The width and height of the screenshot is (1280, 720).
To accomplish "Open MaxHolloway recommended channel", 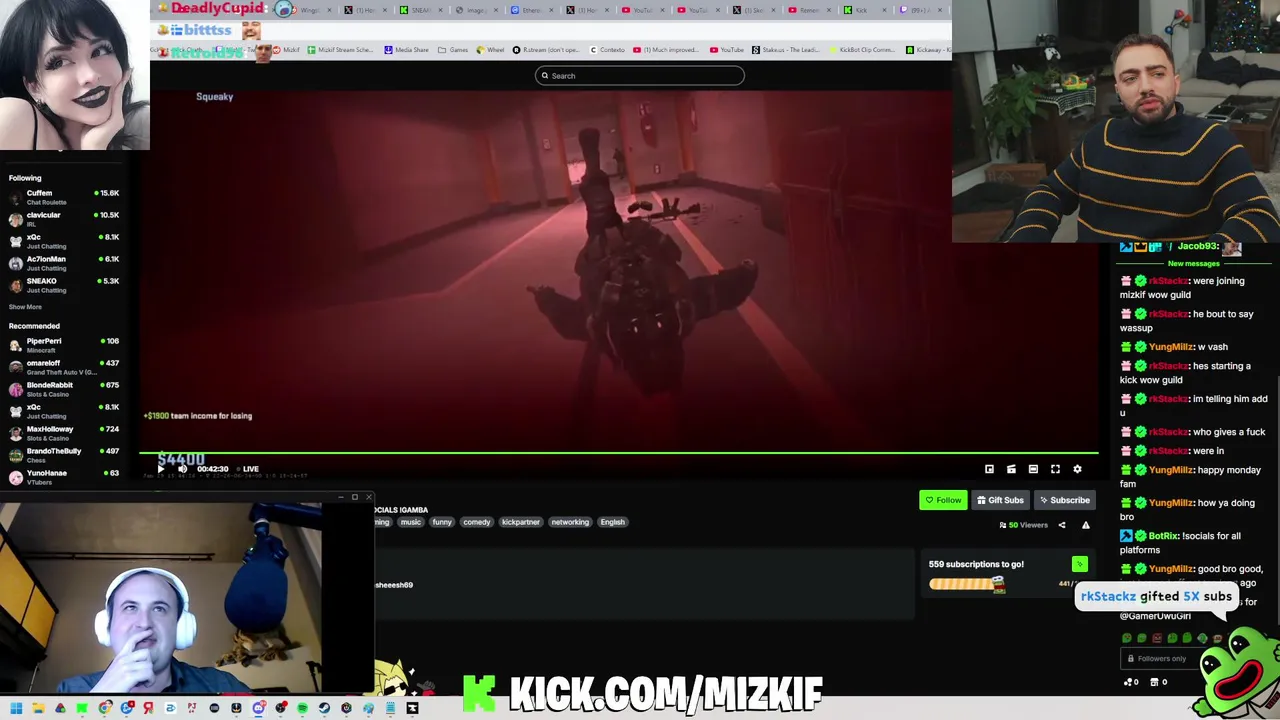I will point(64,433).
